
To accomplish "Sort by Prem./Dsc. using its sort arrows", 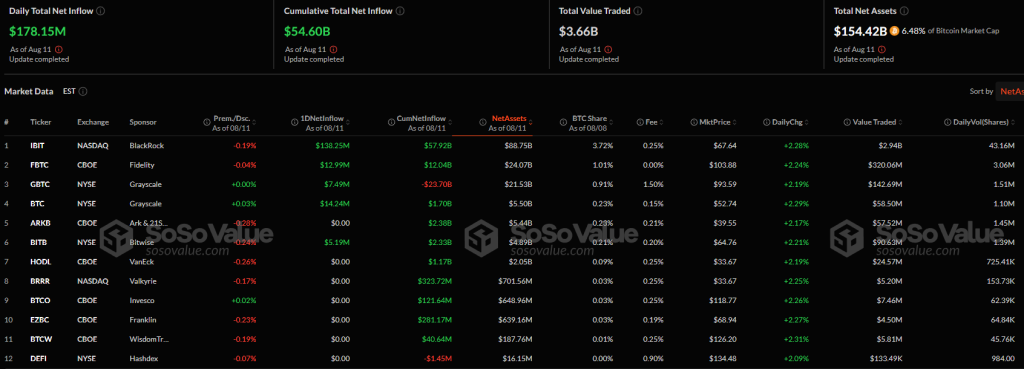I will pos(254,122).
